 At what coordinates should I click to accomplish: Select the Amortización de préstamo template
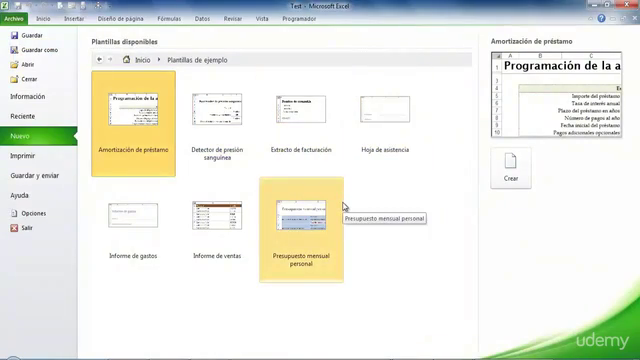pyautogui.click(x=133, y=124)
